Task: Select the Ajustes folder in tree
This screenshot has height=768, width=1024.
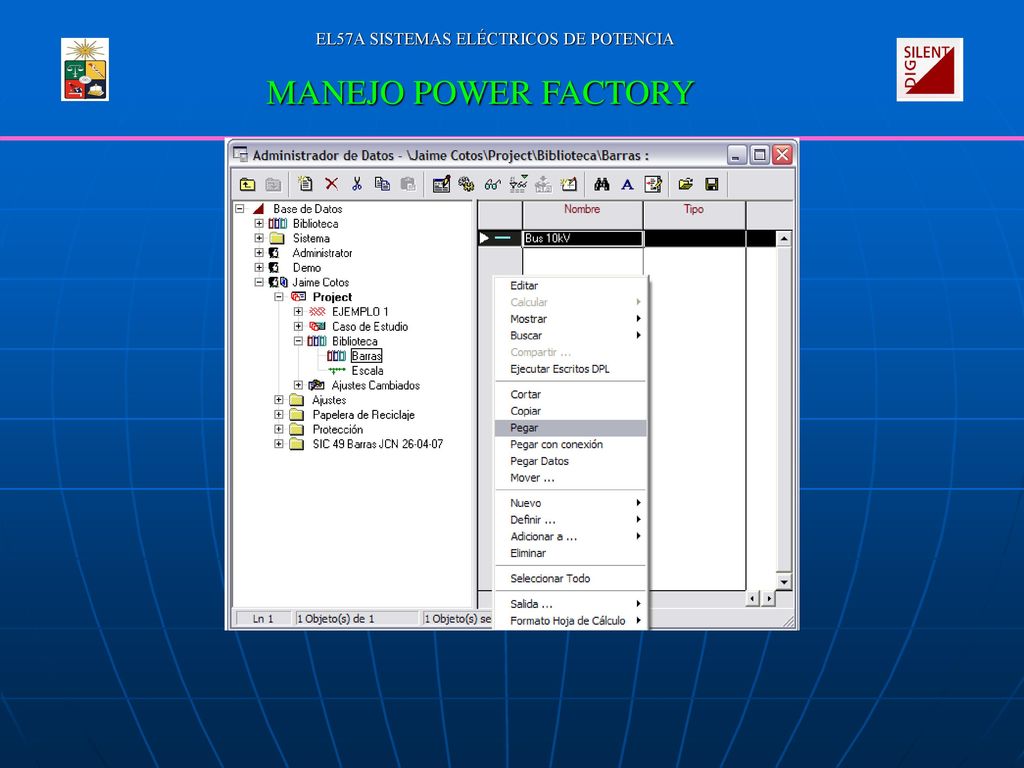Action: (329, 400)
